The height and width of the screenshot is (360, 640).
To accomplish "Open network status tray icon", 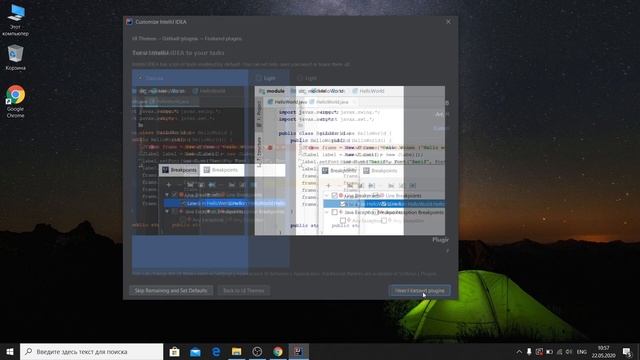I will coord(559,352).
